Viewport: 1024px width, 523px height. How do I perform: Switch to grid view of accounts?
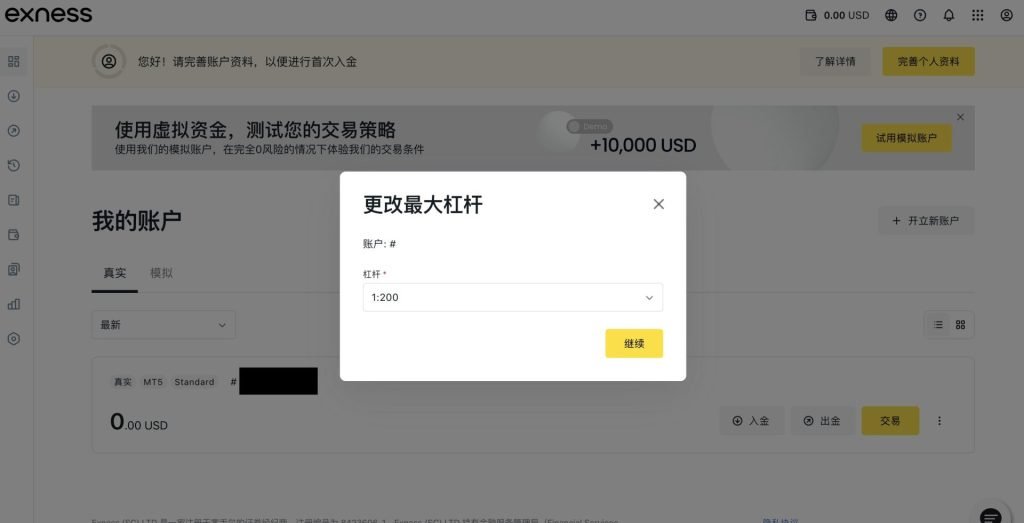click(x=960, y=325)
